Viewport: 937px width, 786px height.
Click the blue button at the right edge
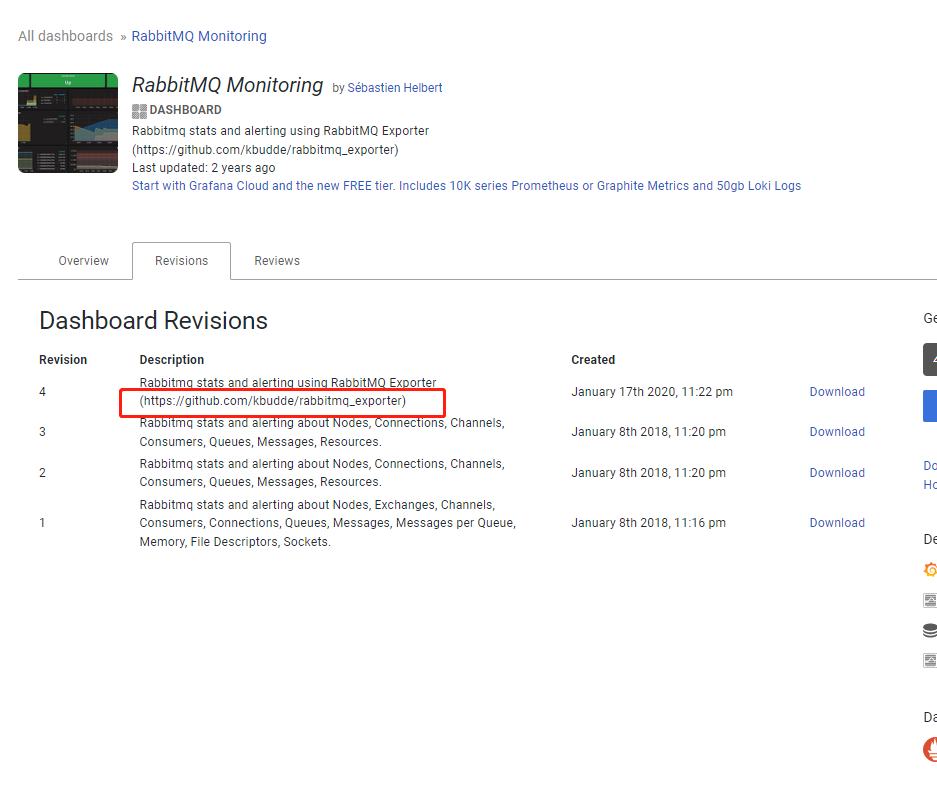(930, 406)
